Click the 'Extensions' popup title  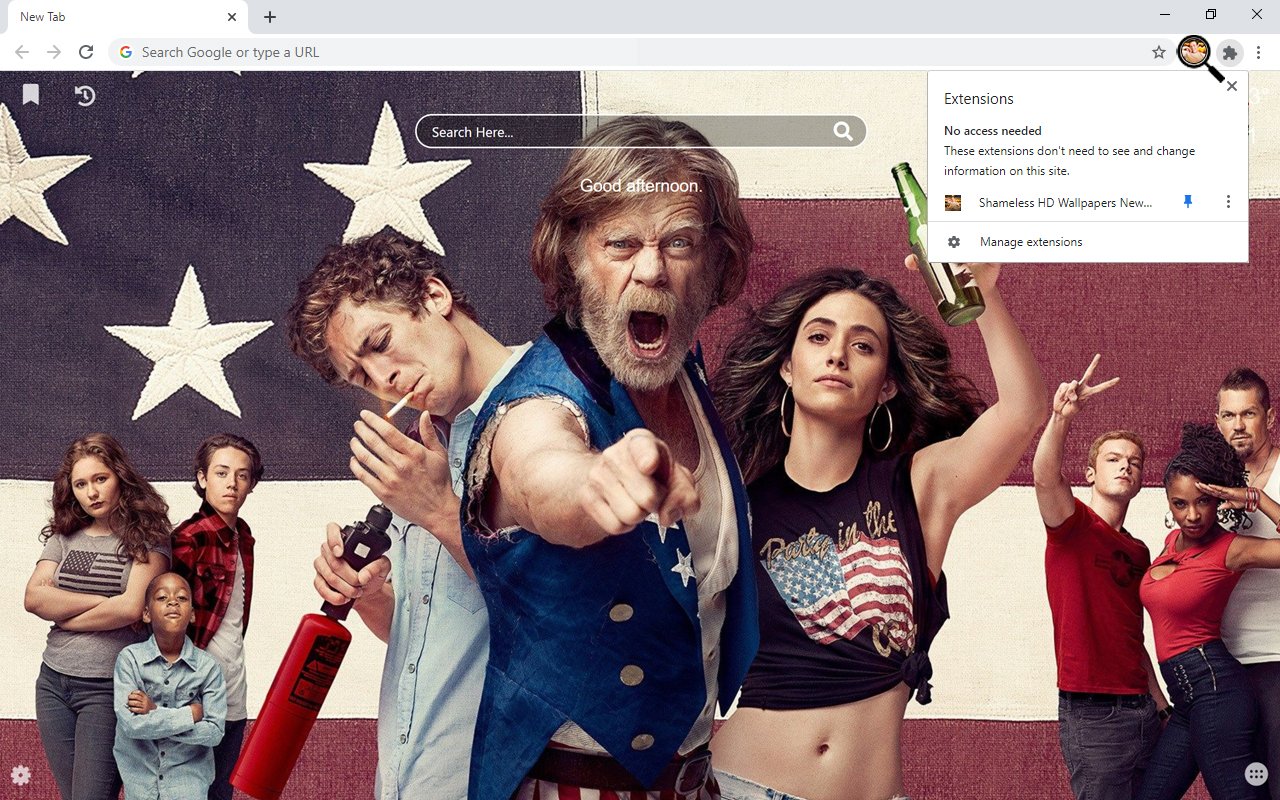coord(979,99)
